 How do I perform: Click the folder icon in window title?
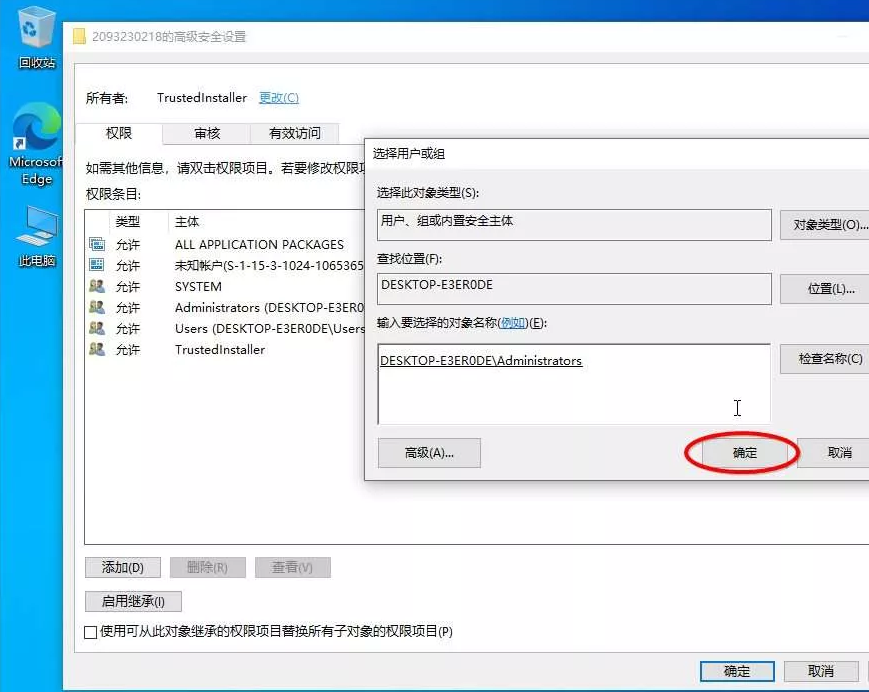tap(80, 37)
